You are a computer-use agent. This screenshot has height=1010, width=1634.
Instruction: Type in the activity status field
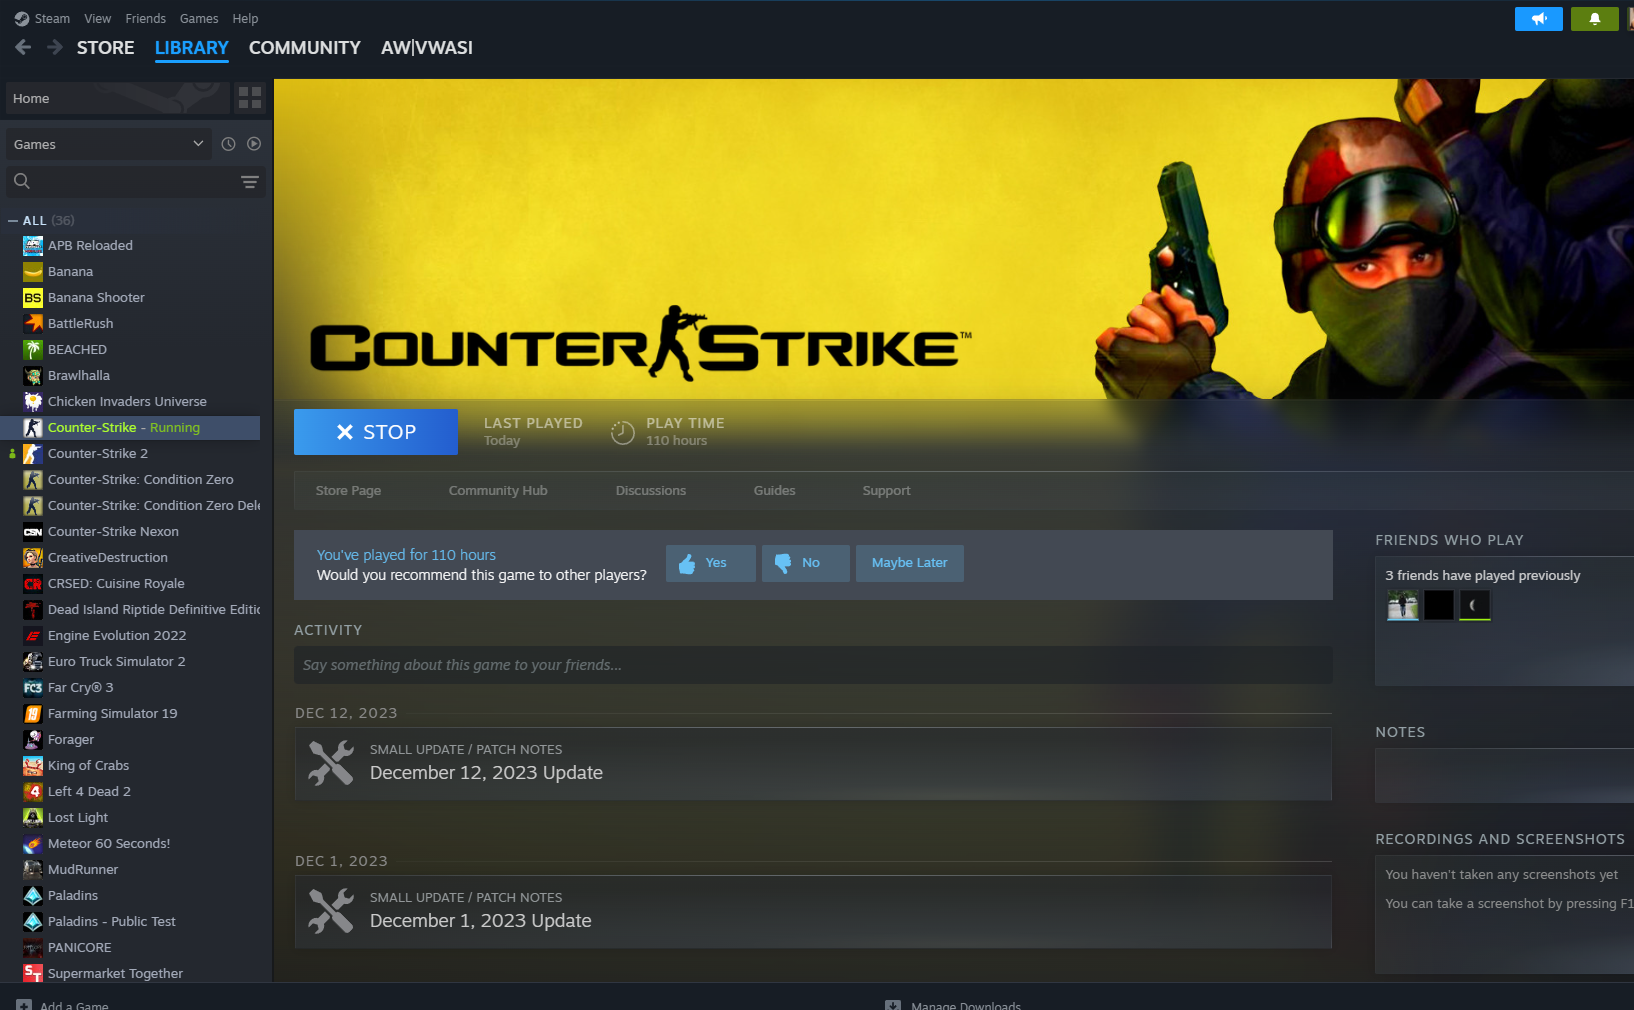point(812,665)
